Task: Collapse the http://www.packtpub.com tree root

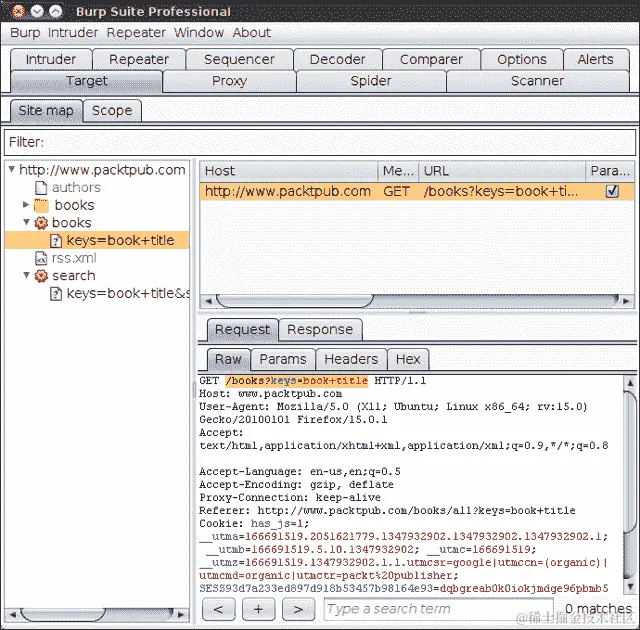Action: coord(12,169)
